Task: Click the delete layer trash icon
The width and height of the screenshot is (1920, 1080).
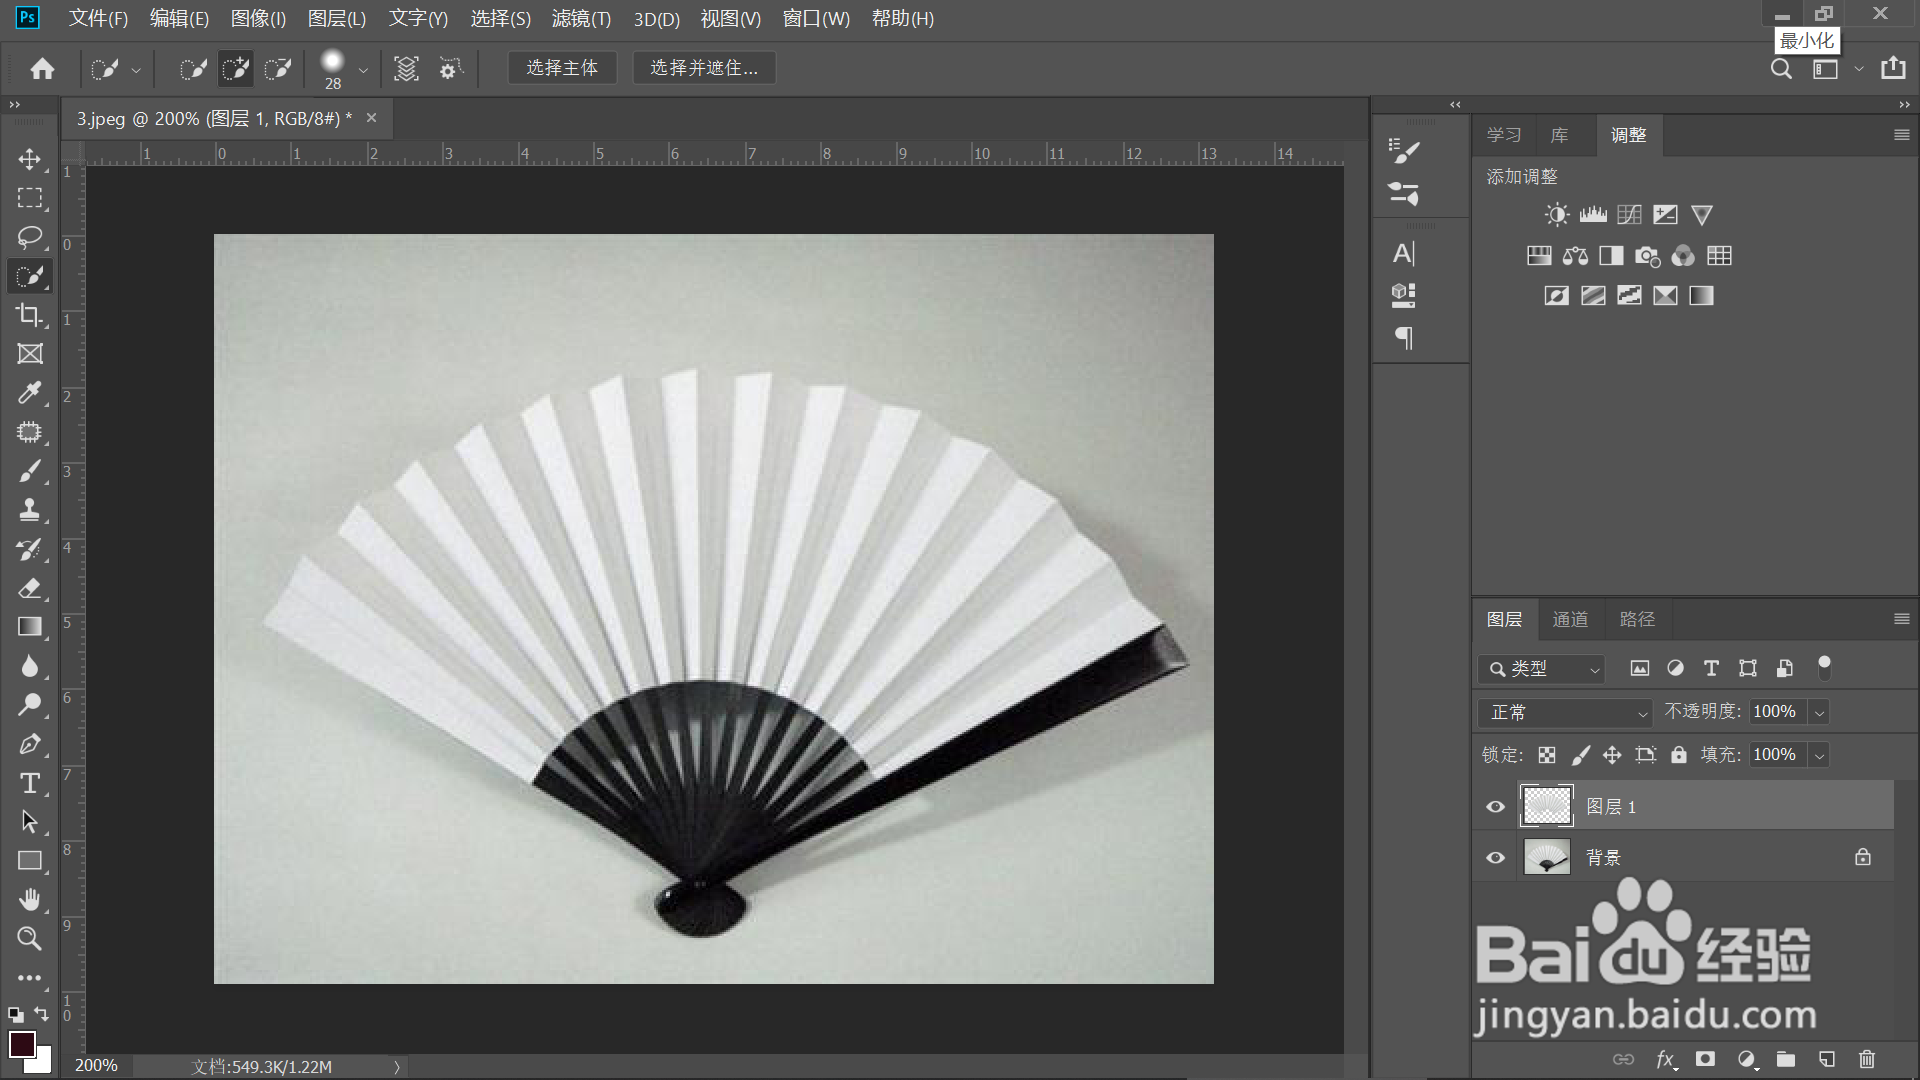Action: [x=1866, y=1059]
